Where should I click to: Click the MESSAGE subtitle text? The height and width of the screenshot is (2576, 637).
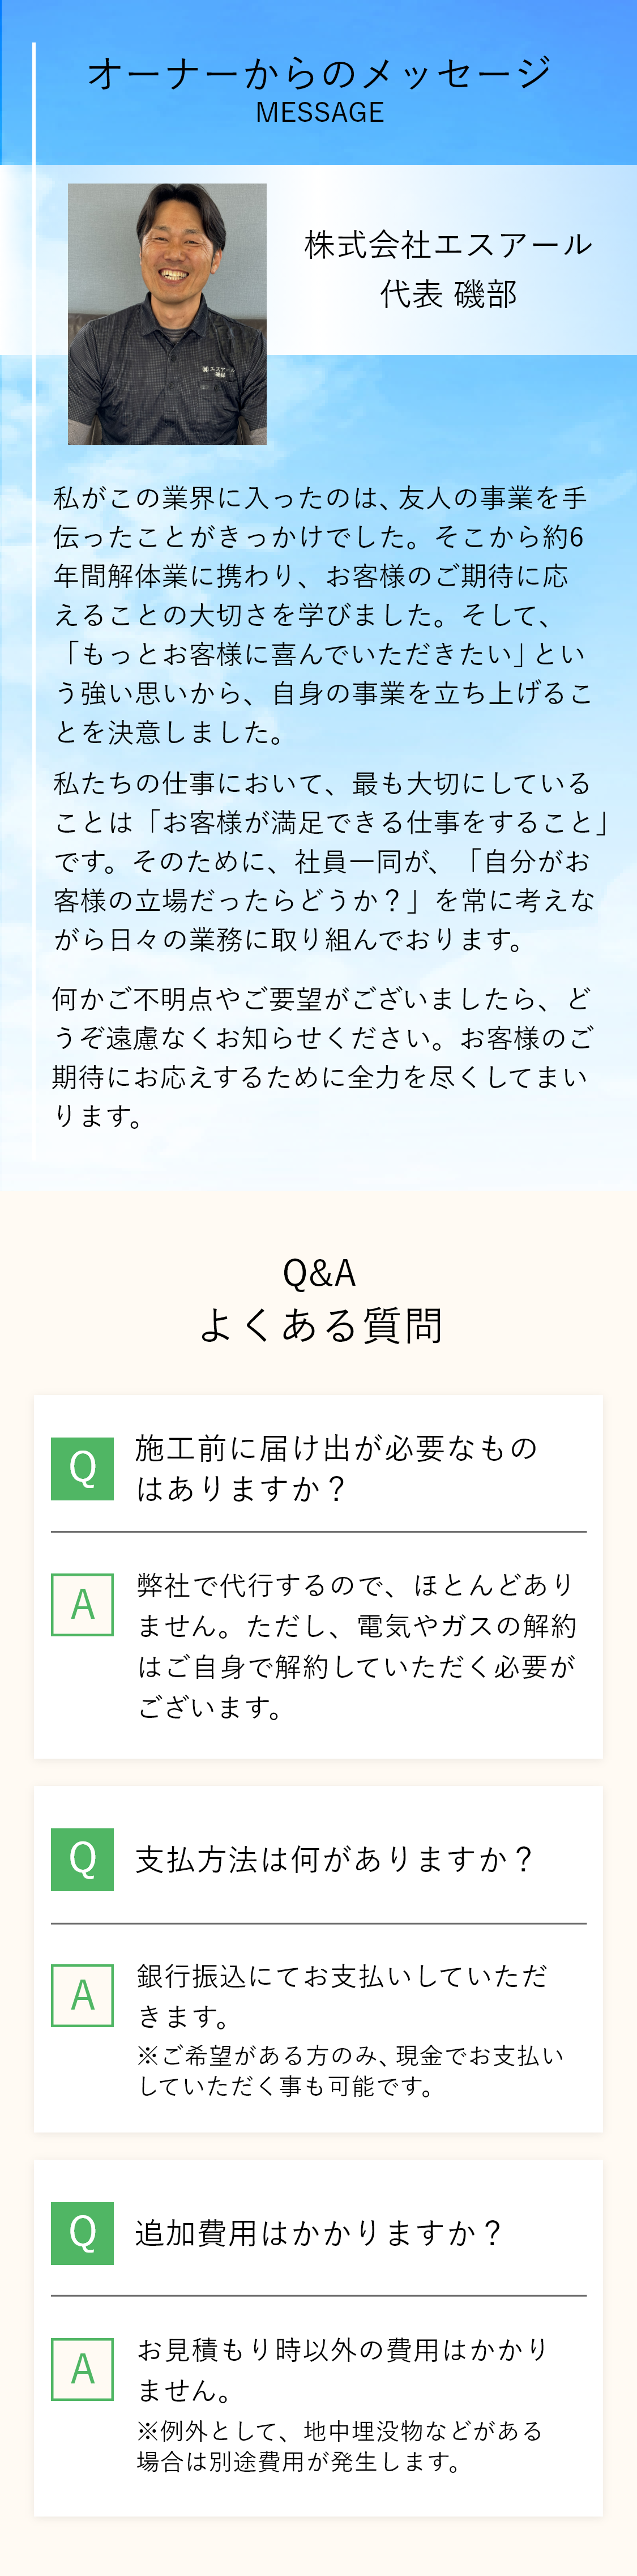tap(320, 112)
